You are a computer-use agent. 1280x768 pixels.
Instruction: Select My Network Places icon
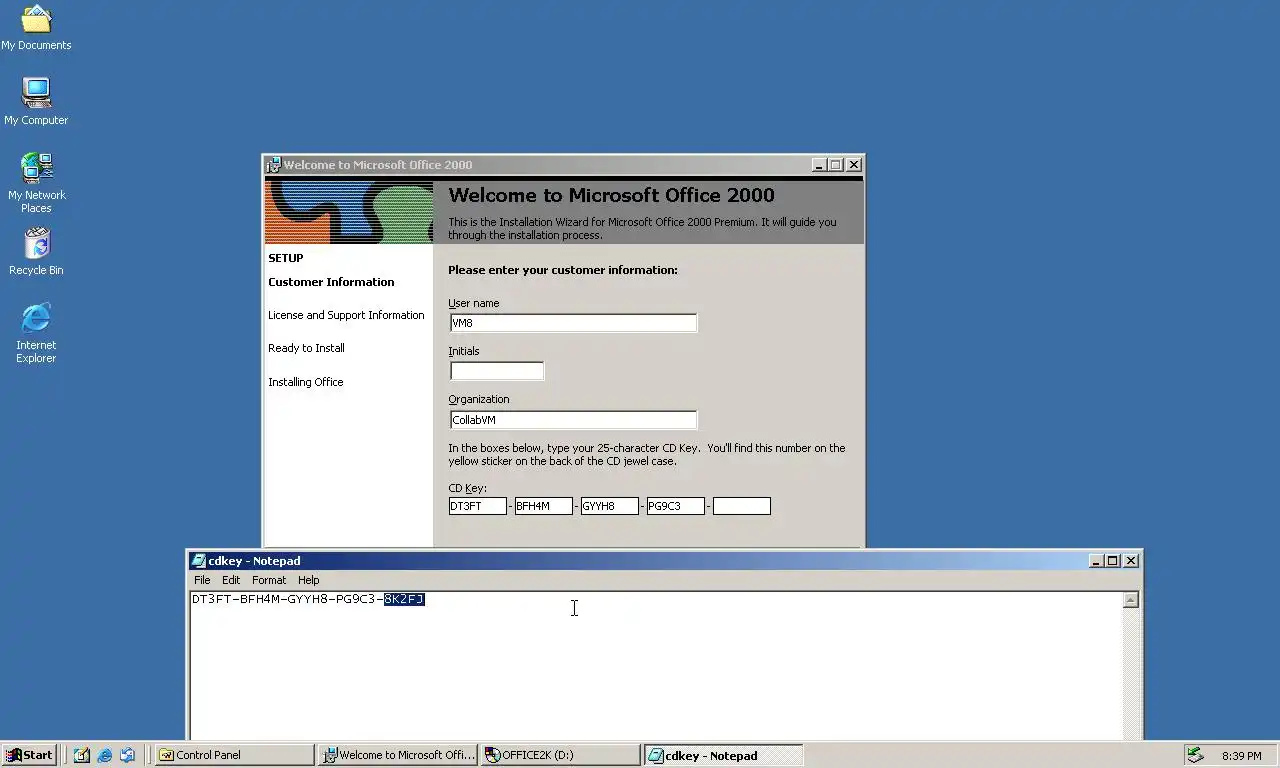tap(36, 182)
